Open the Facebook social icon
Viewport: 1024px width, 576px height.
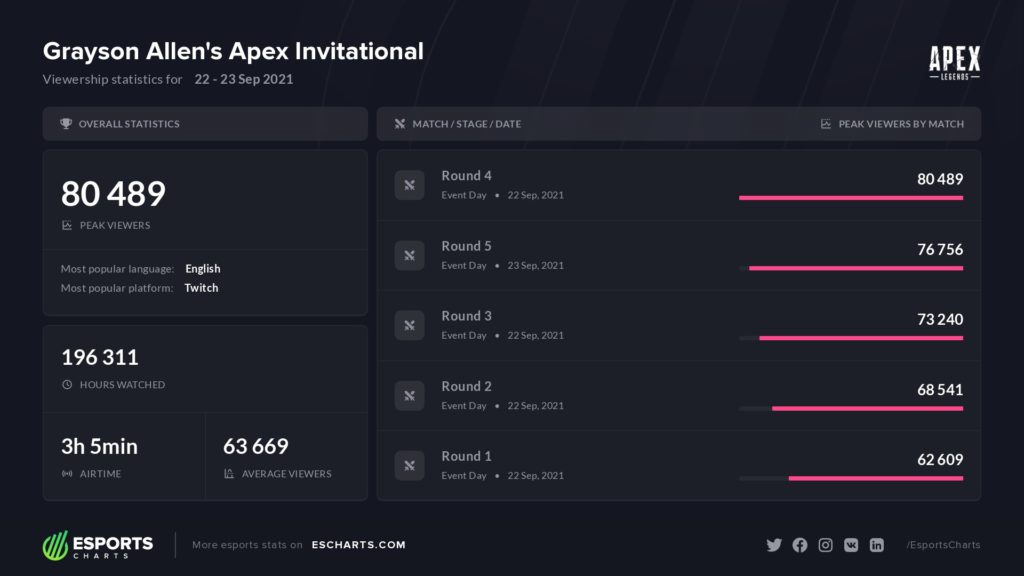point(800,545)
